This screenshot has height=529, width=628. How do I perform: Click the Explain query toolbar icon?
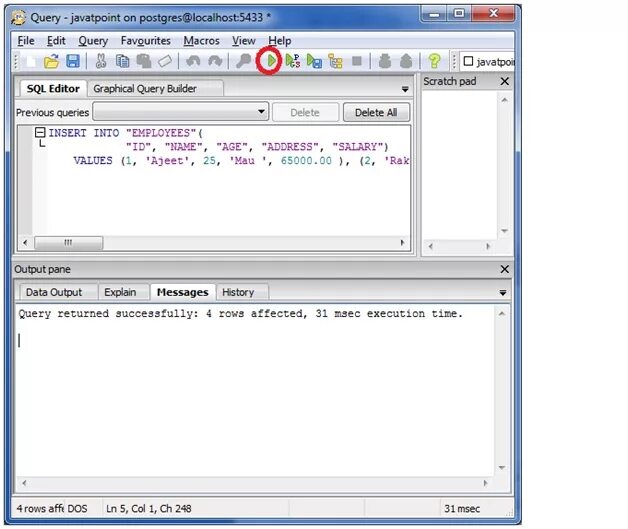pos(335,61)
